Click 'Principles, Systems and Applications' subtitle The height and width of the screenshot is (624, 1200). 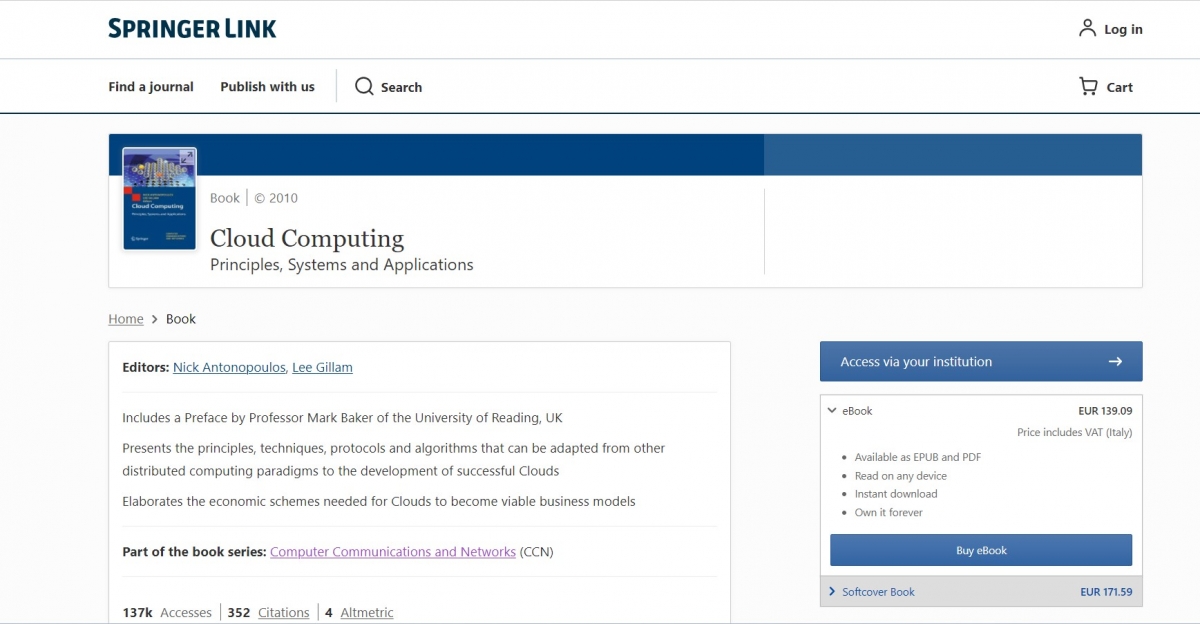tap(342, 265)
